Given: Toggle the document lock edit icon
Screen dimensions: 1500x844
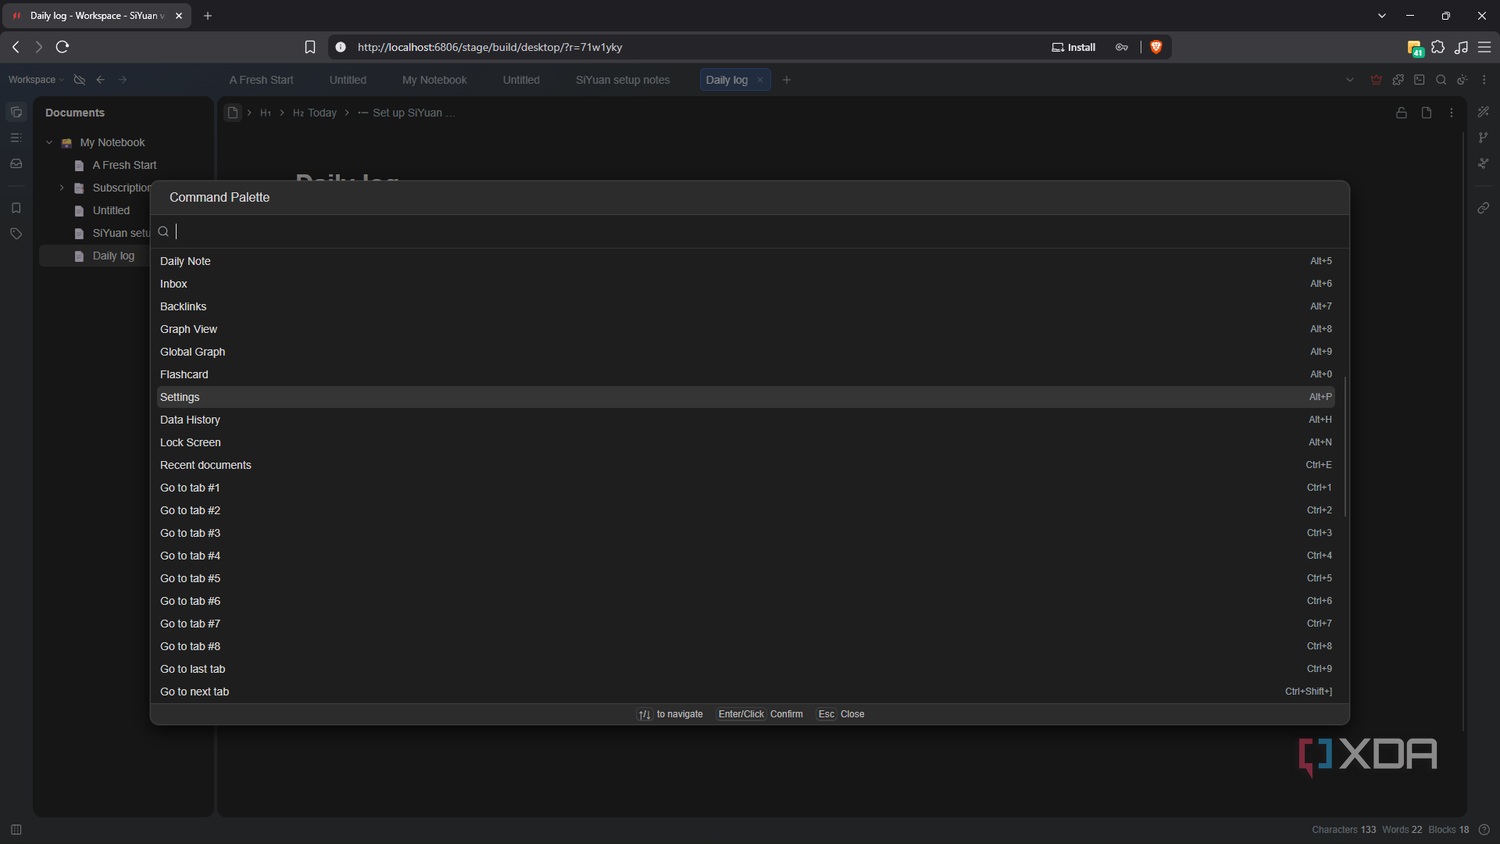Looking at the screenshot, I should pyautogui.click(x=1401, y=113).
